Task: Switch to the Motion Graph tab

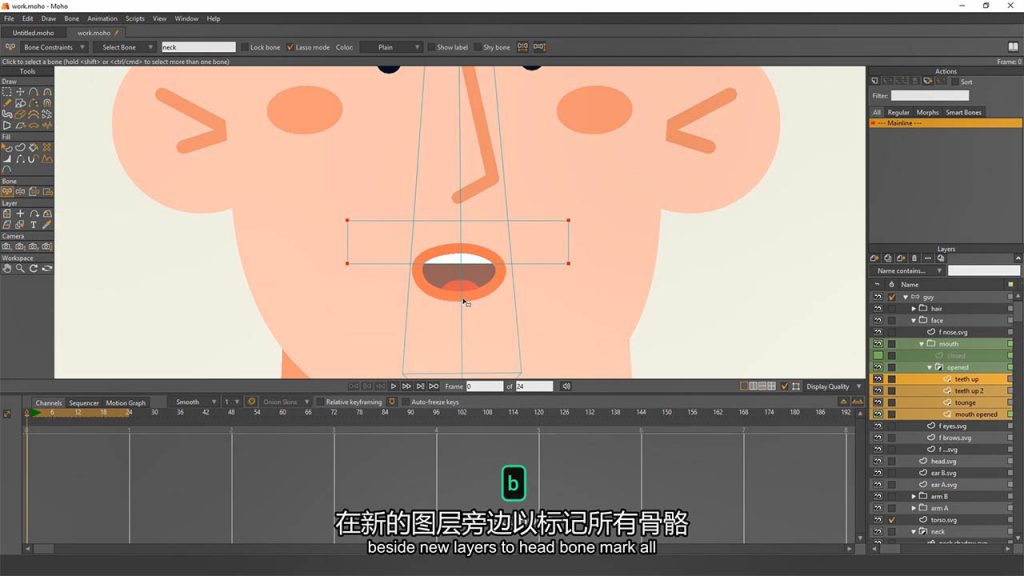Action: (x=125, y=403)
